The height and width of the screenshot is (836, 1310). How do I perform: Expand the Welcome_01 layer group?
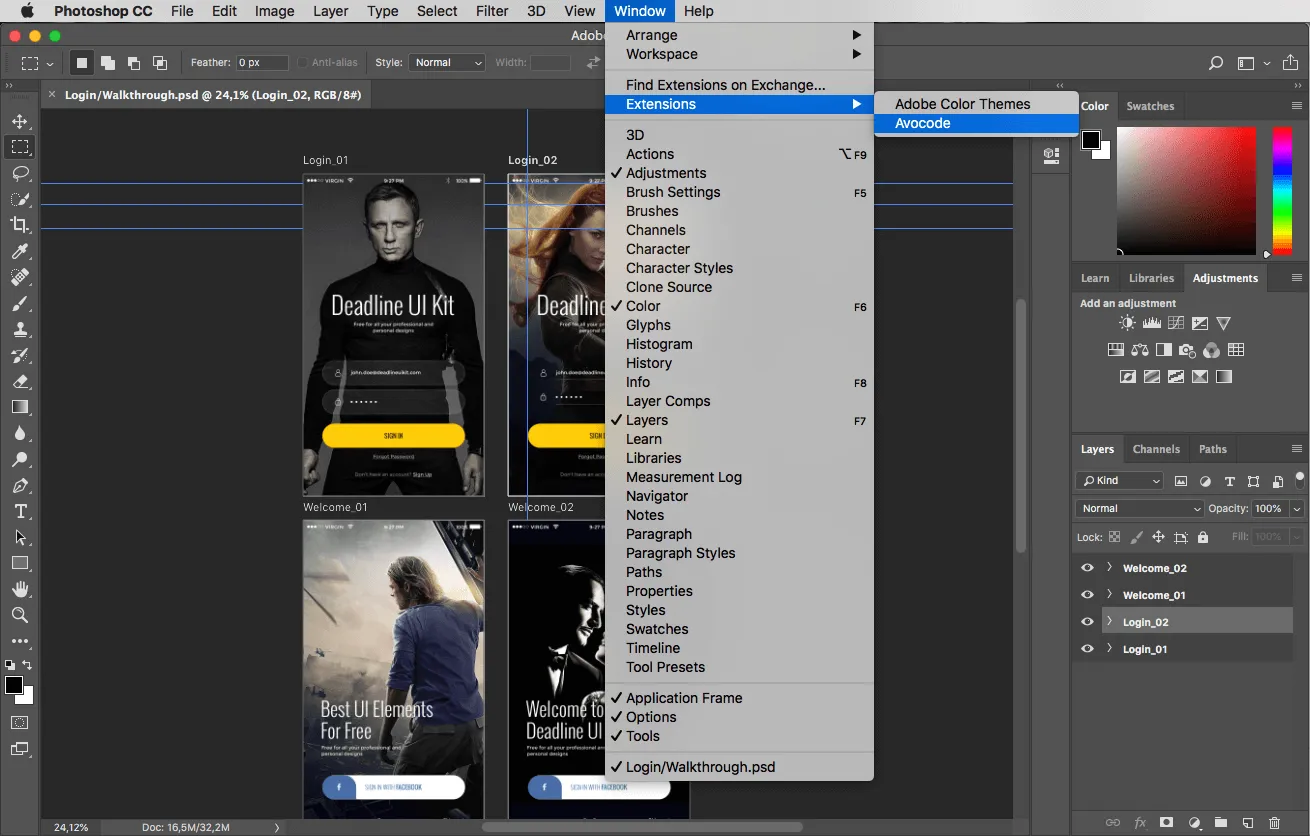coord(1109,595)
